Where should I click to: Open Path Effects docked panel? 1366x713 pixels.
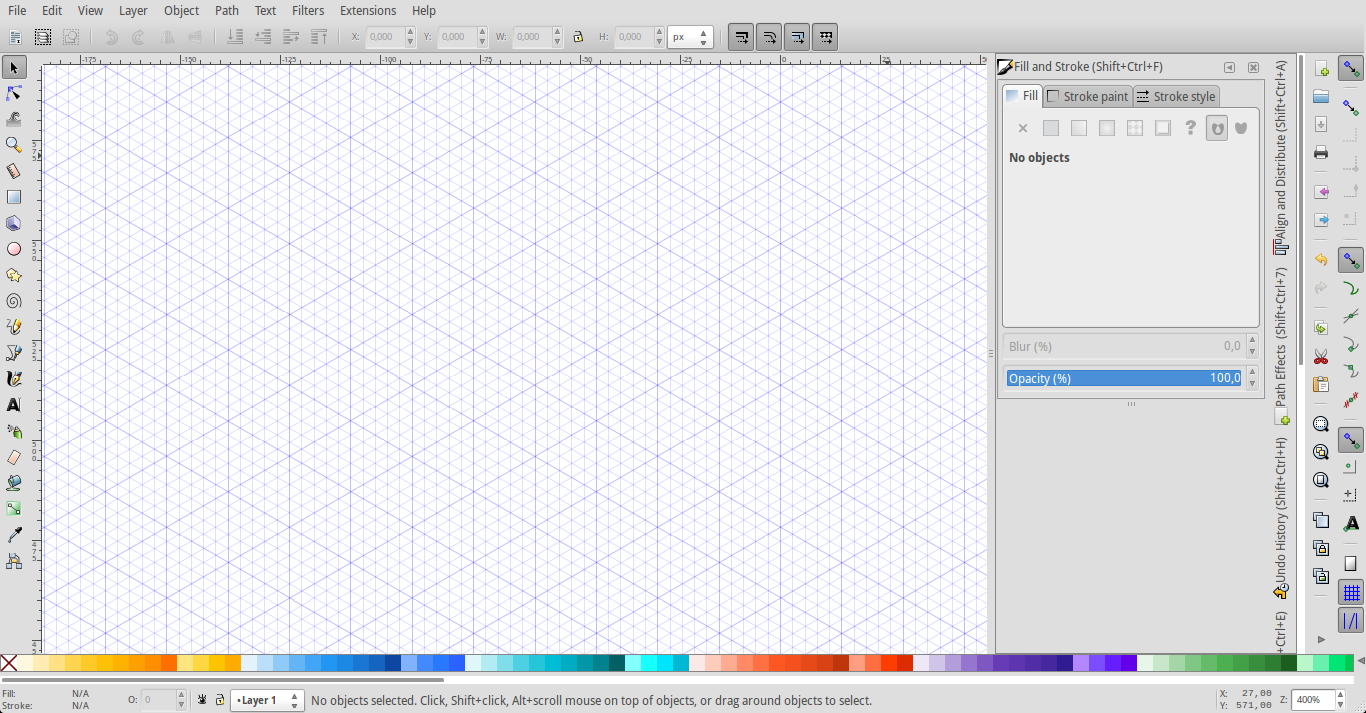click(x=1281, y=346)
